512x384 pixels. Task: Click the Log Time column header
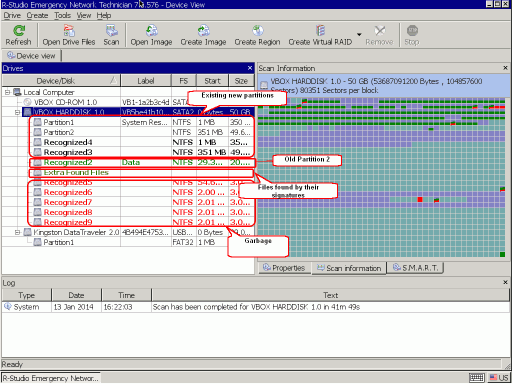[126, 295]
